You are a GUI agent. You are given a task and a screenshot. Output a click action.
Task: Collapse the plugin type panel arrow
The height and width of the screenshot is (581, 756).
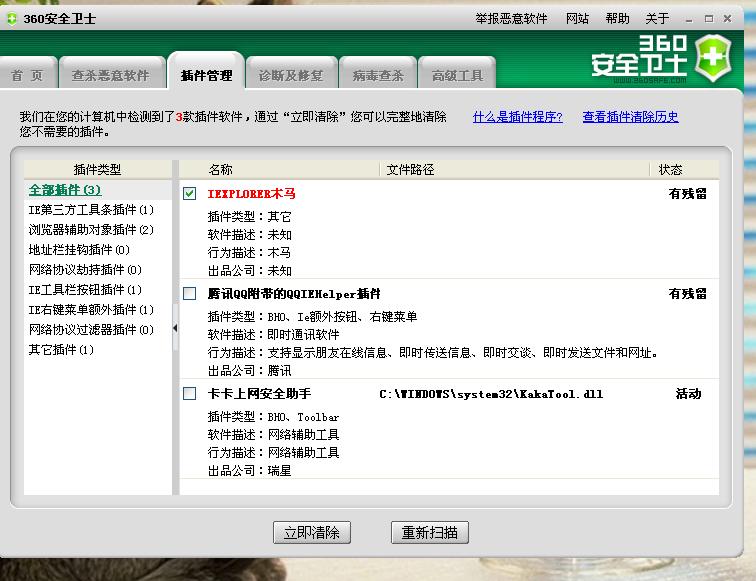175,328
